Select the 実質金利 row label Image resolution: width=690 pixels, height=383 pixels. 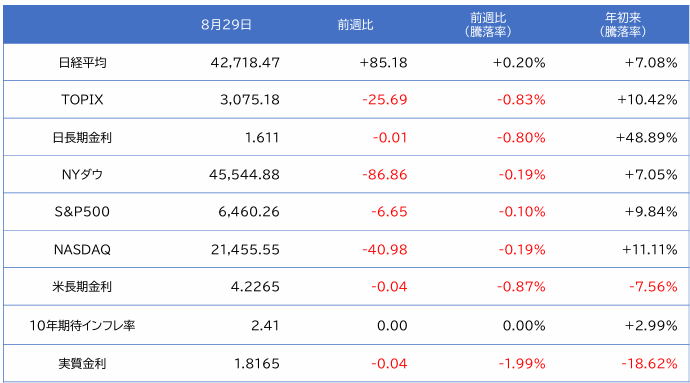(x=82, y=364)
